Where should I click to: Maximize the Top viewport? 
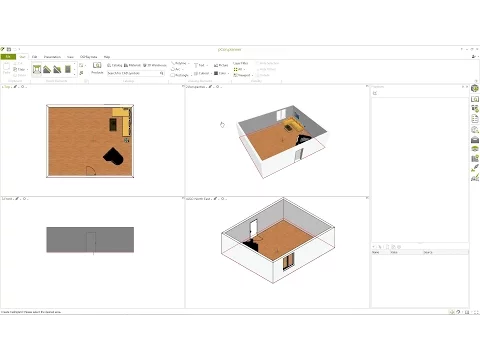click(183, 86)
